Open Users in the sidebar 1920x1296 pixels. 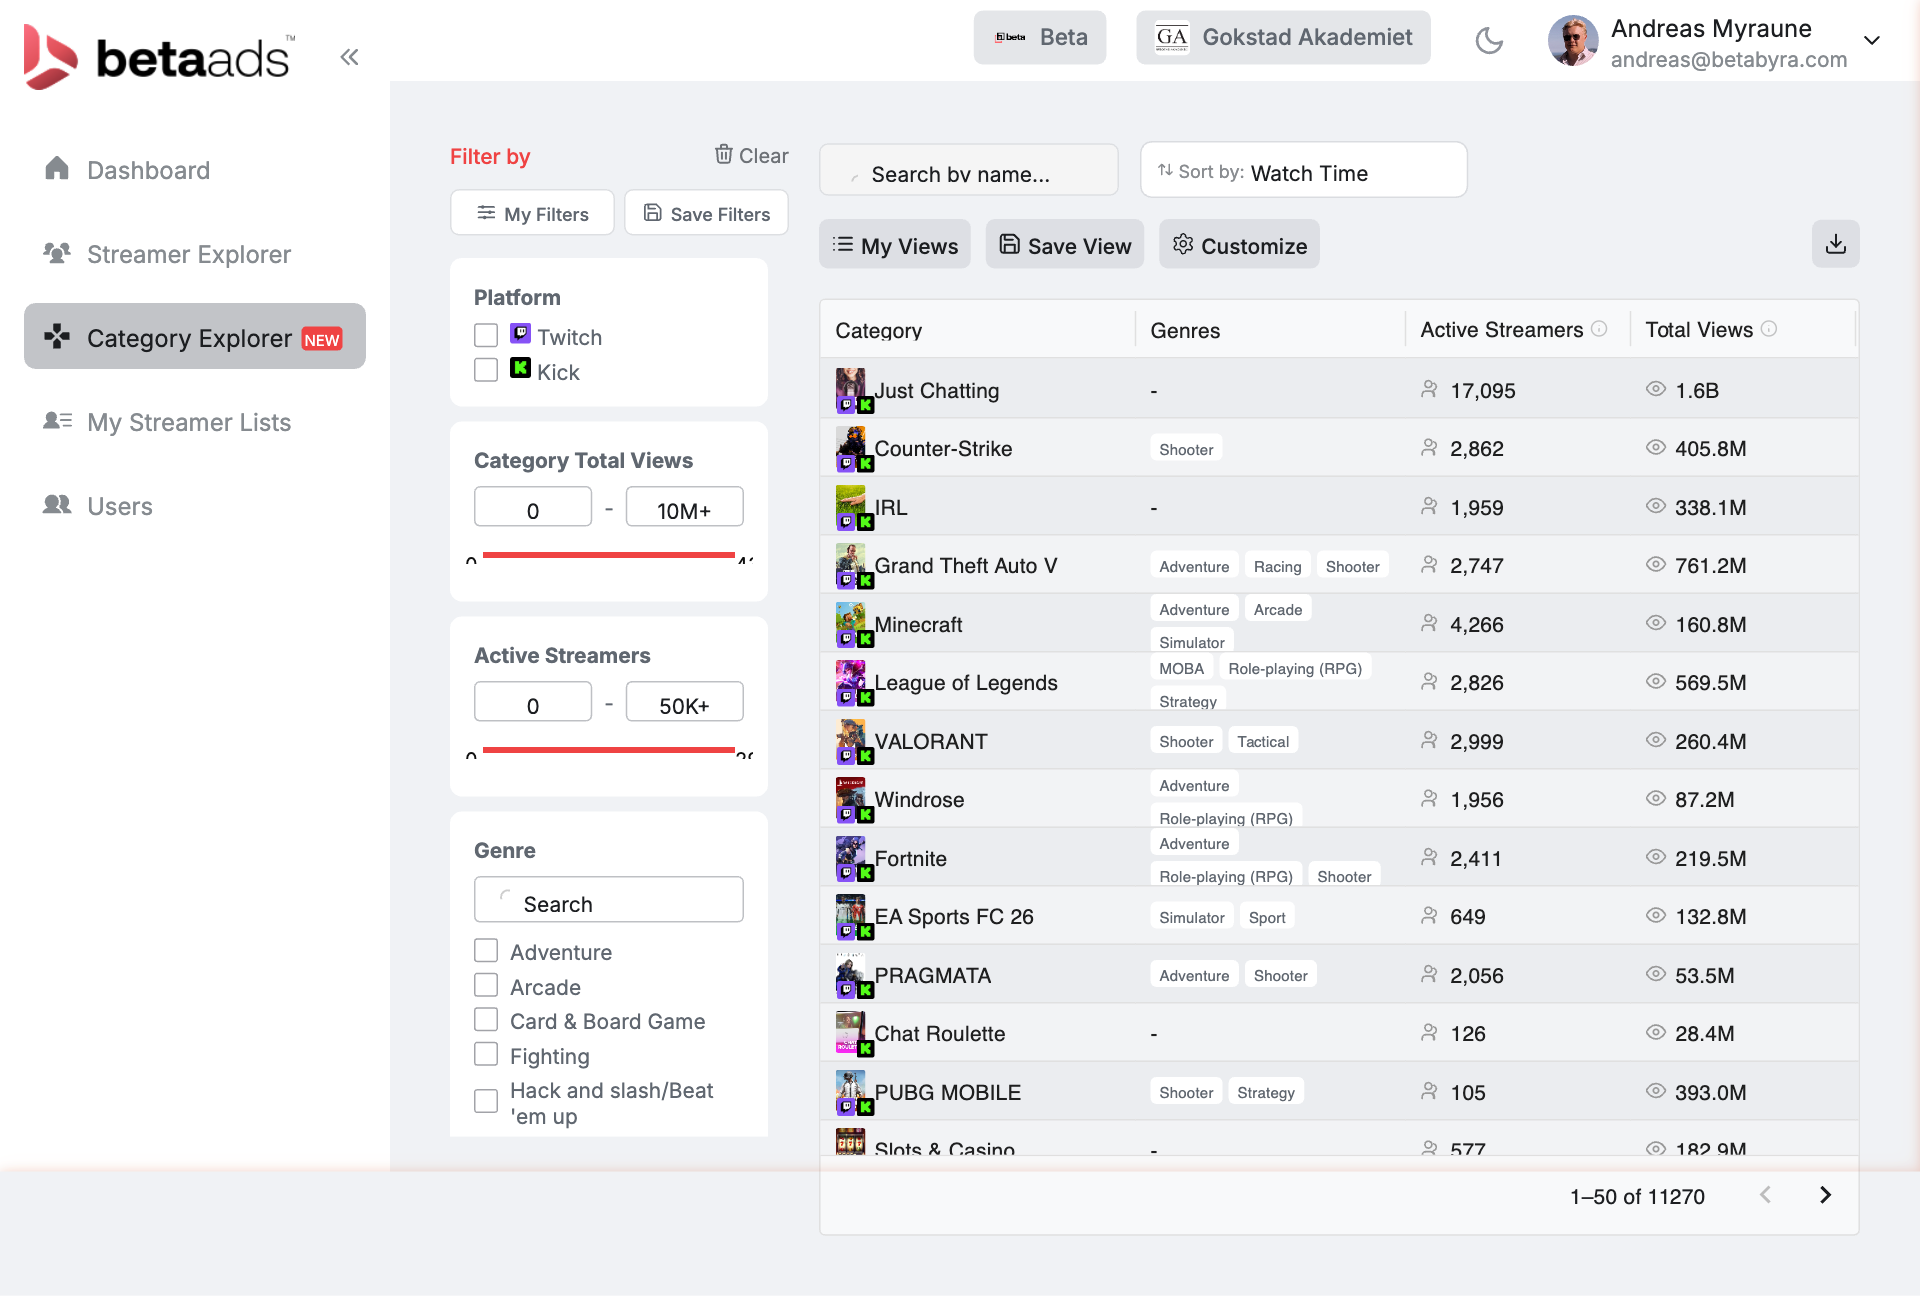click(x=195, y=505)
